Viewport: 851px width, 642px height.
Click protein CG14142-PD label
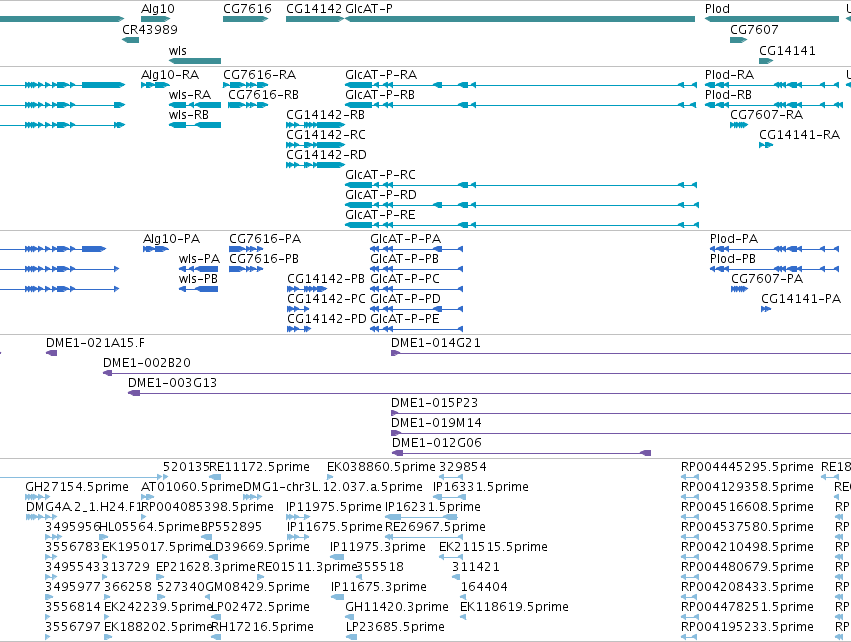[327, 319]
